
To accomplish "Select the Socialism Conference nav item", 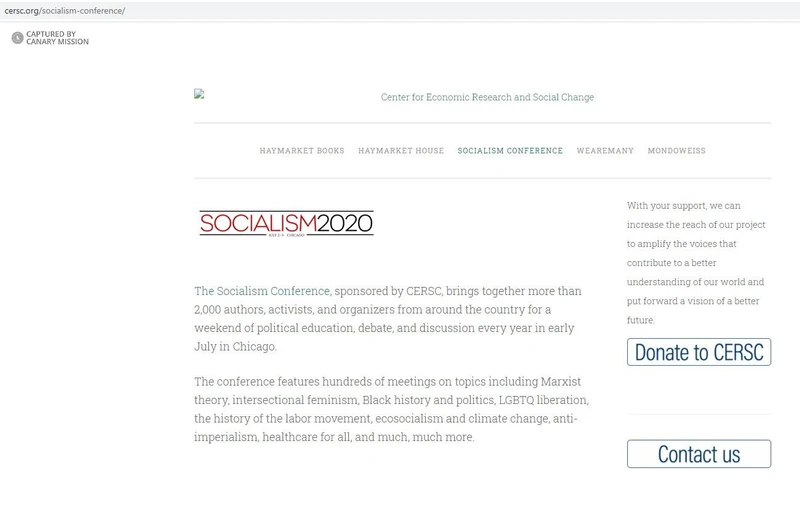I will click(x=510, y=151).
